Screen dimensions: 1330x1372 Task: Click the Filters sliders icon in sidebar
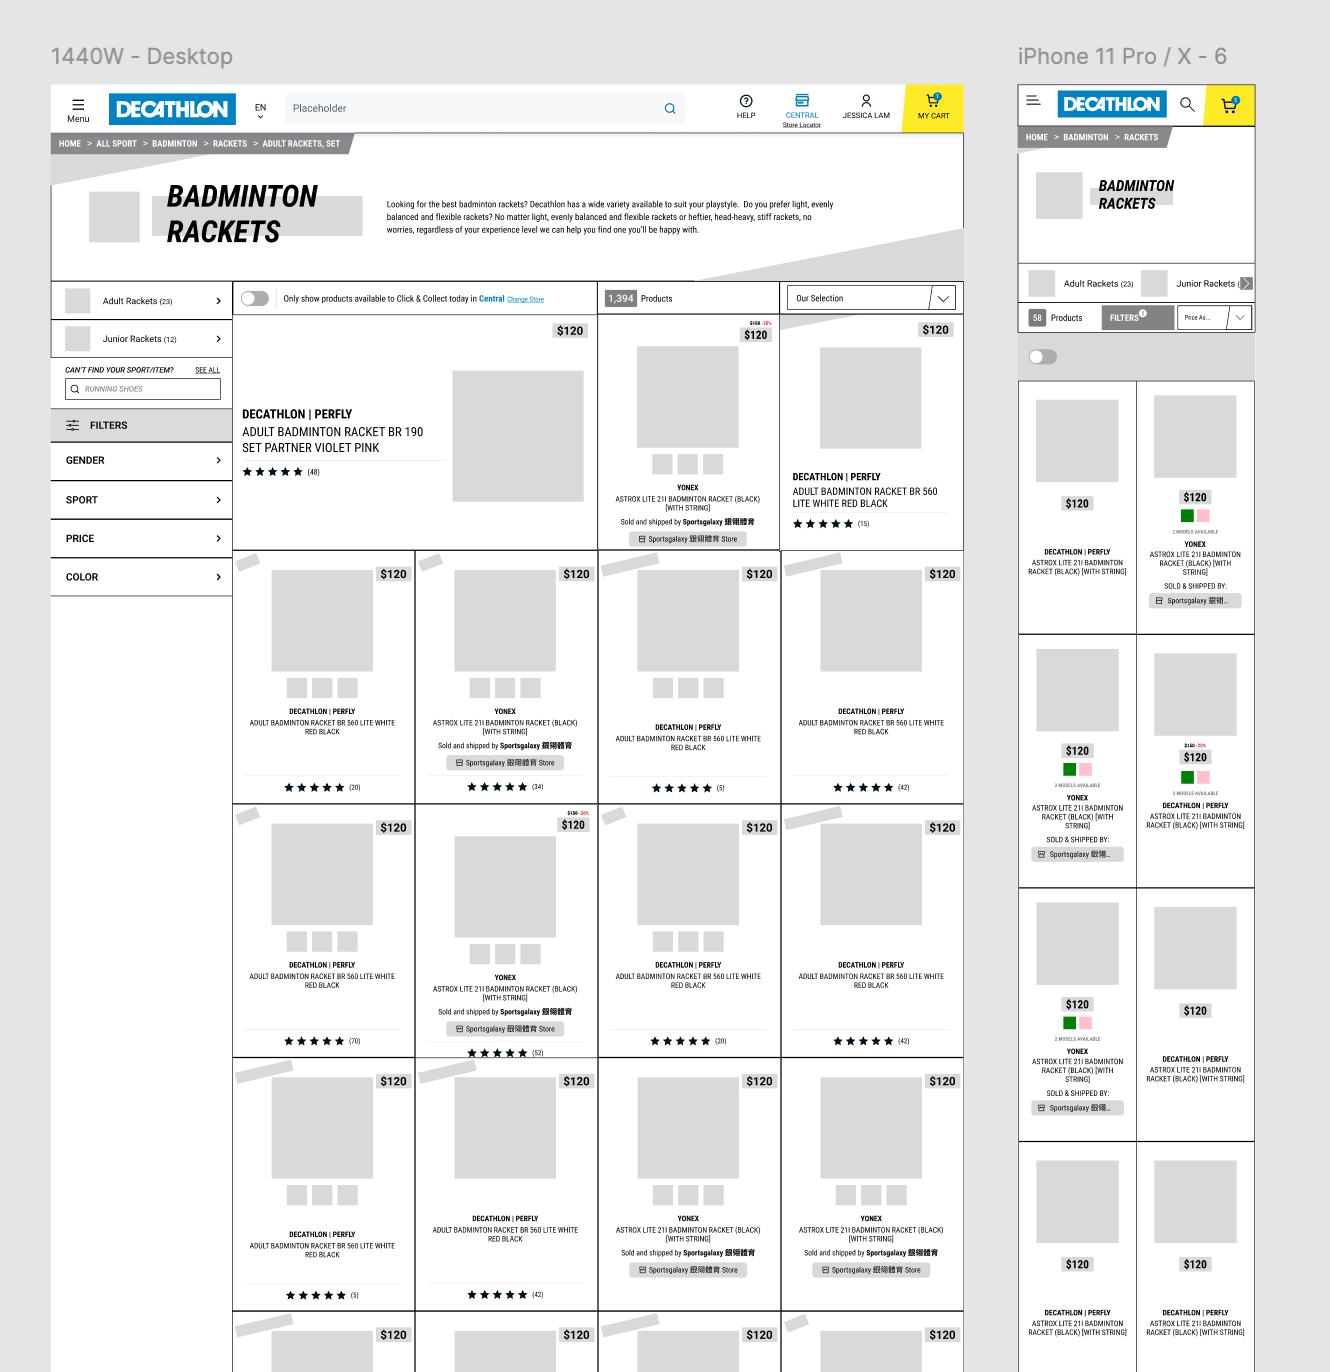click(x=73, y=426)
